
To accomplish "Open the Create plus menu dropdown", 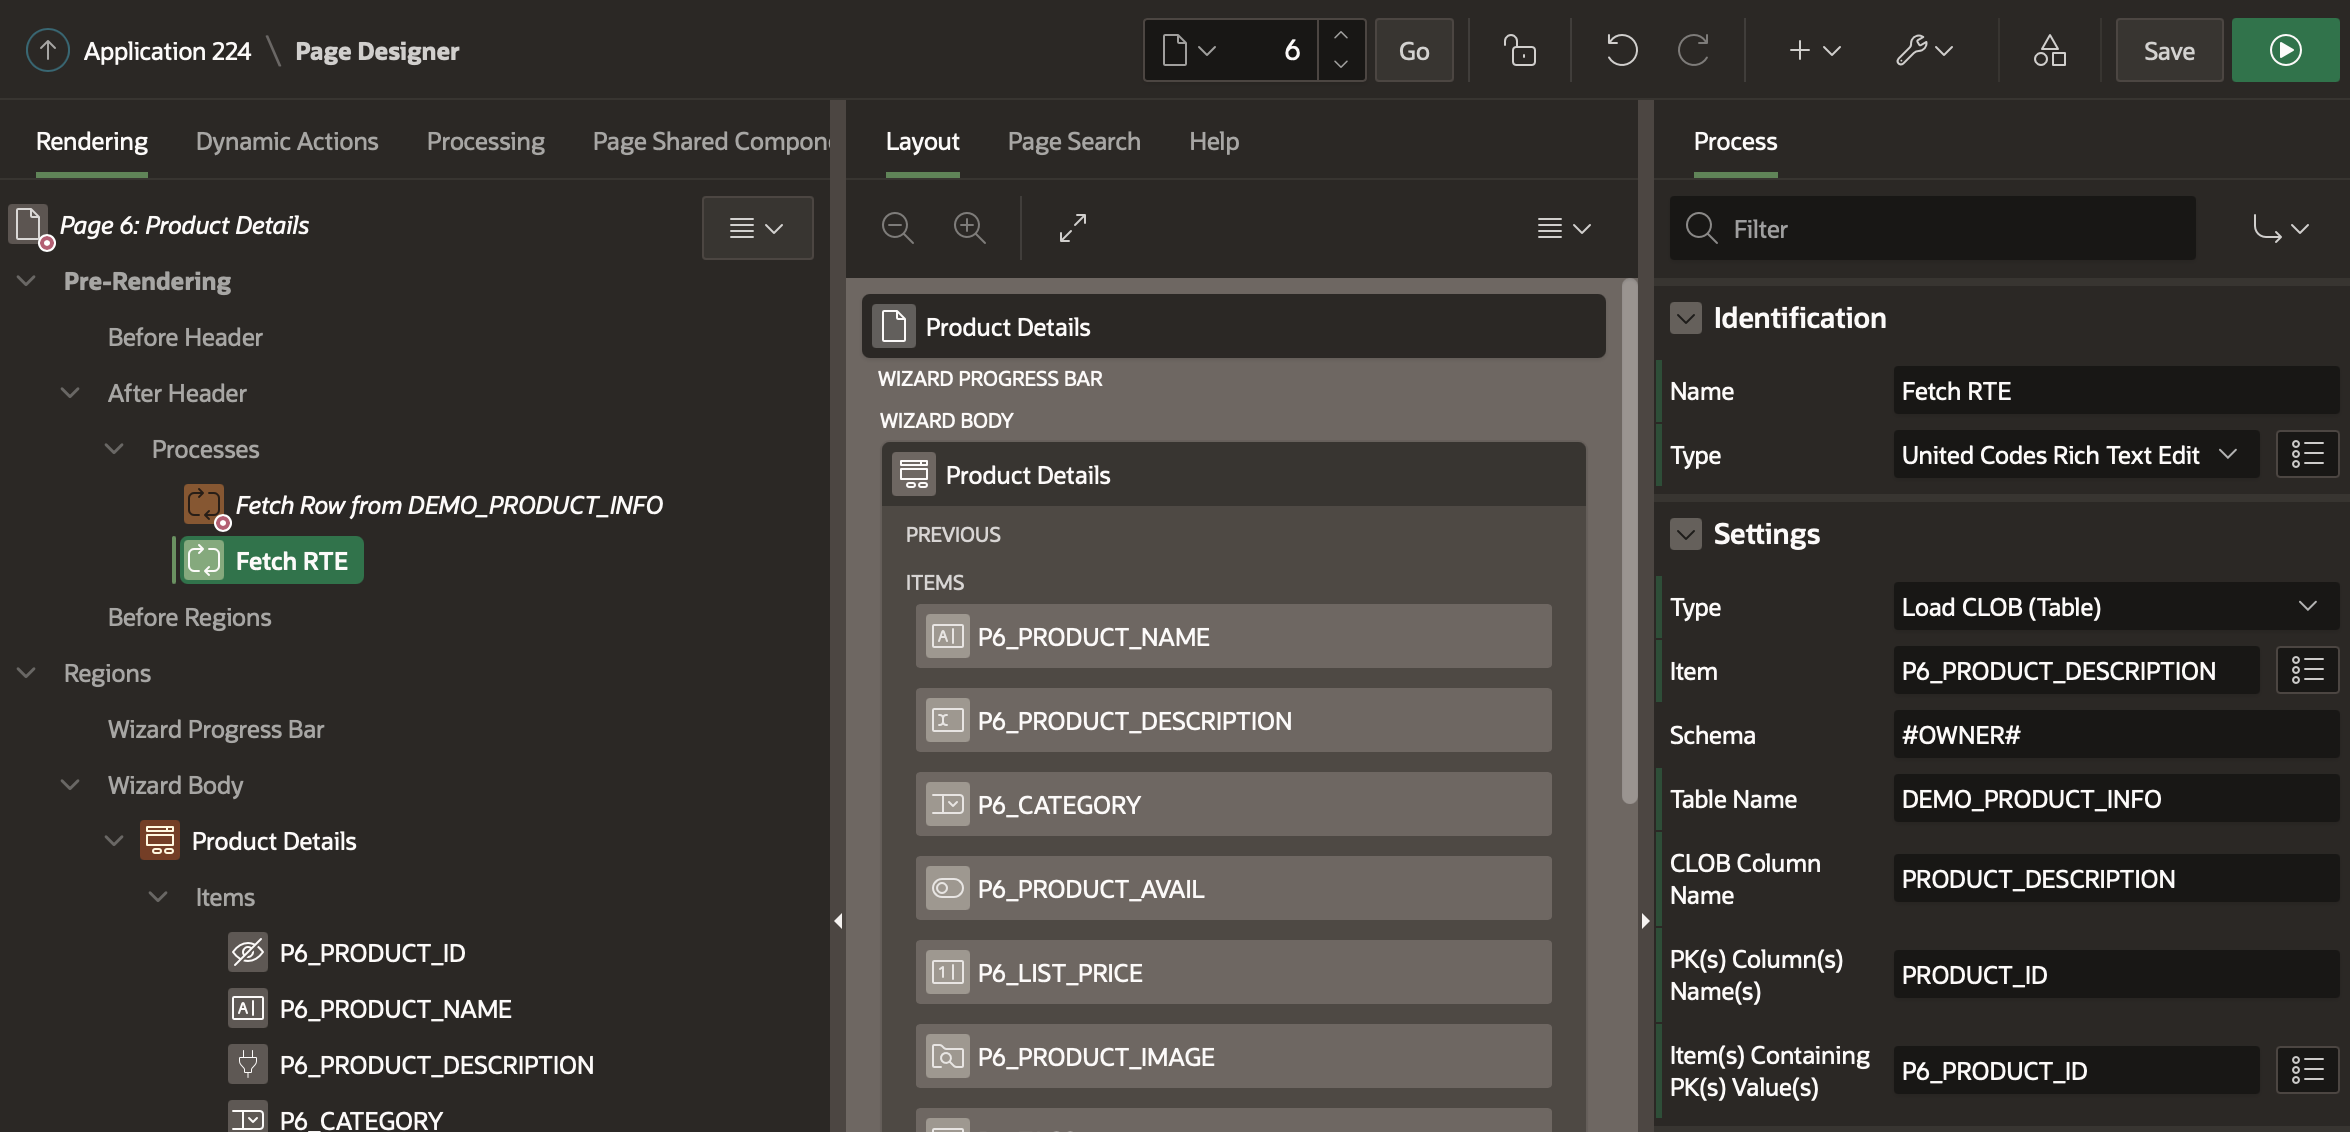I will (1814, 50).
